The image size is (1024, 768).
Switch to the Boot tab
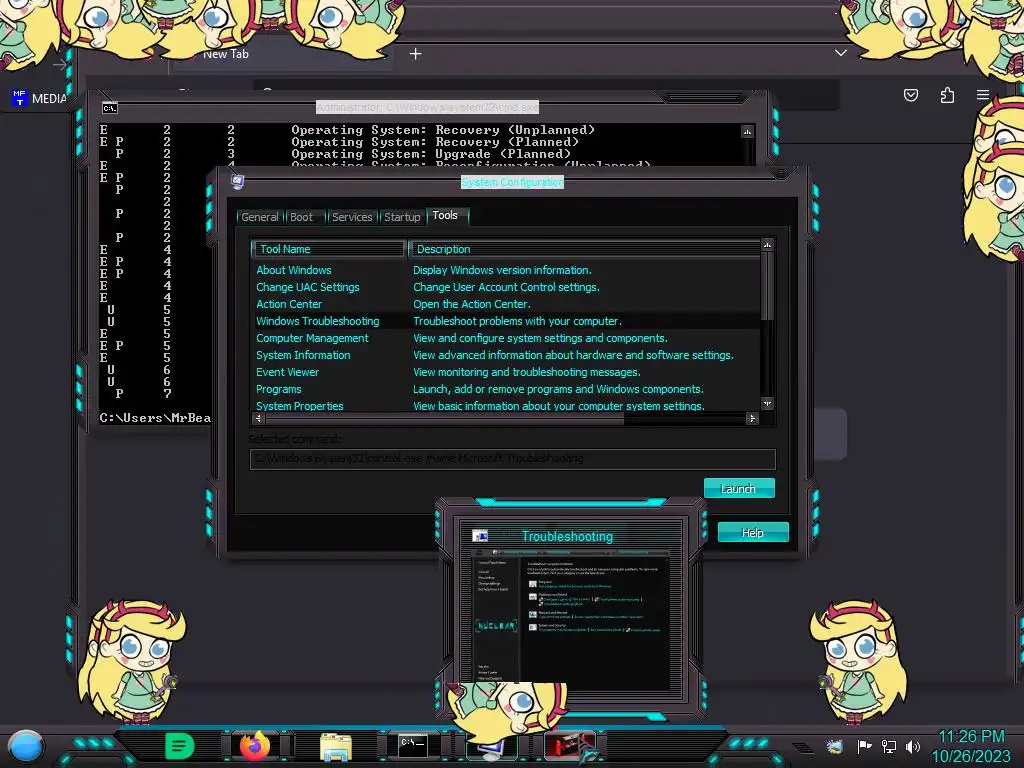tap(301, 217)
